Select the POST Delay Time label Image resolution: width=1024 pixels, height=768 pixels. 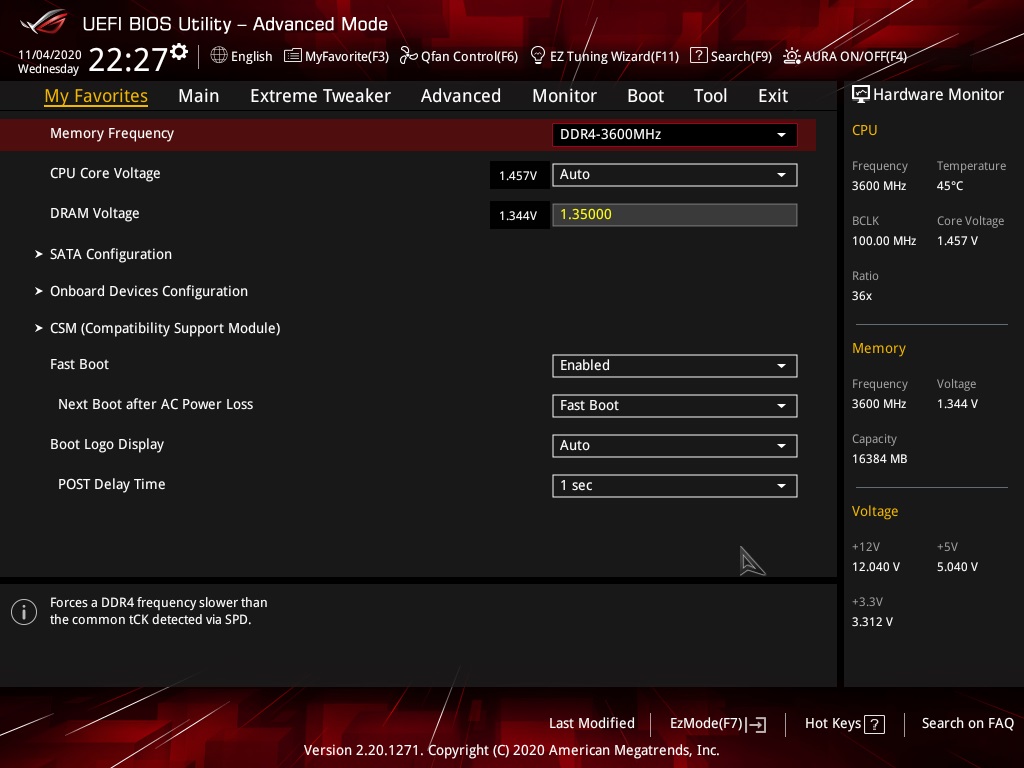click(112, 485)
